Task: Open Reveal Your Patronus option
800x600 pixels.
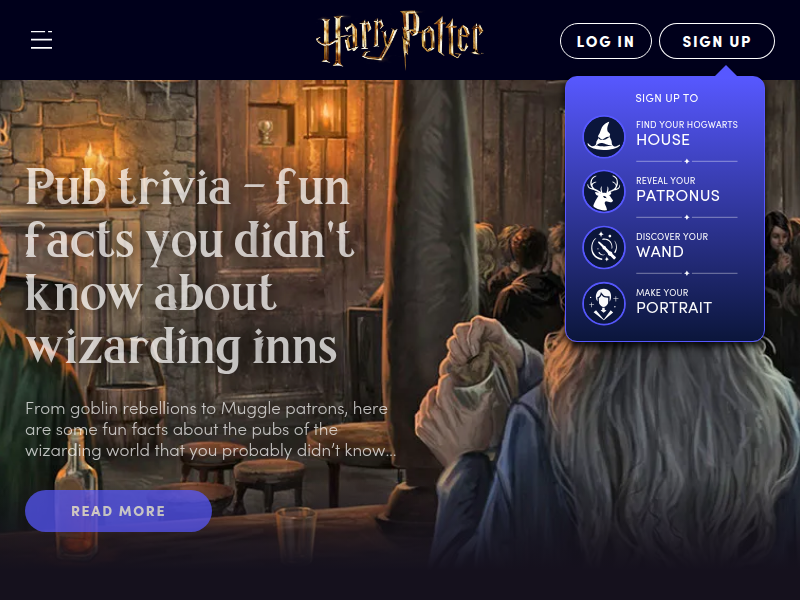Action: tap(678, 189)
